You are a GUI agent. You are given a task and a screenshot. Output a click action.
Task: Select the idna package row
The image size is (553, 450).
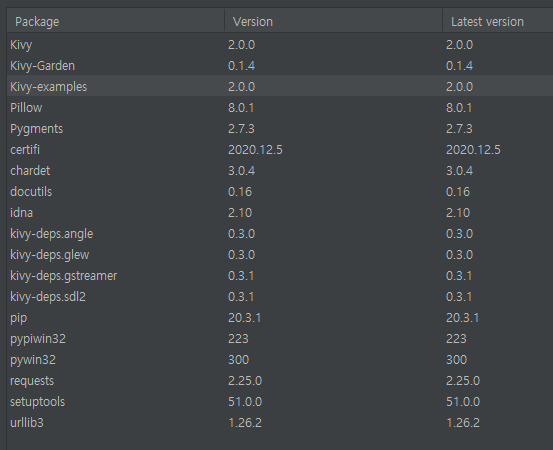[x=280, y=212]
